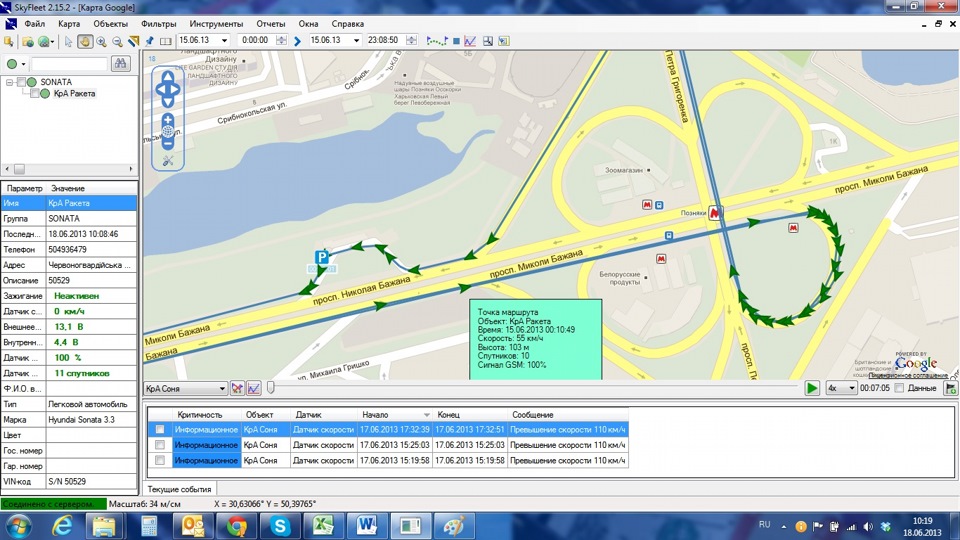This screenshot has width=960, height=540.
Task: Open the Окна menu
Action: point(308,24)
